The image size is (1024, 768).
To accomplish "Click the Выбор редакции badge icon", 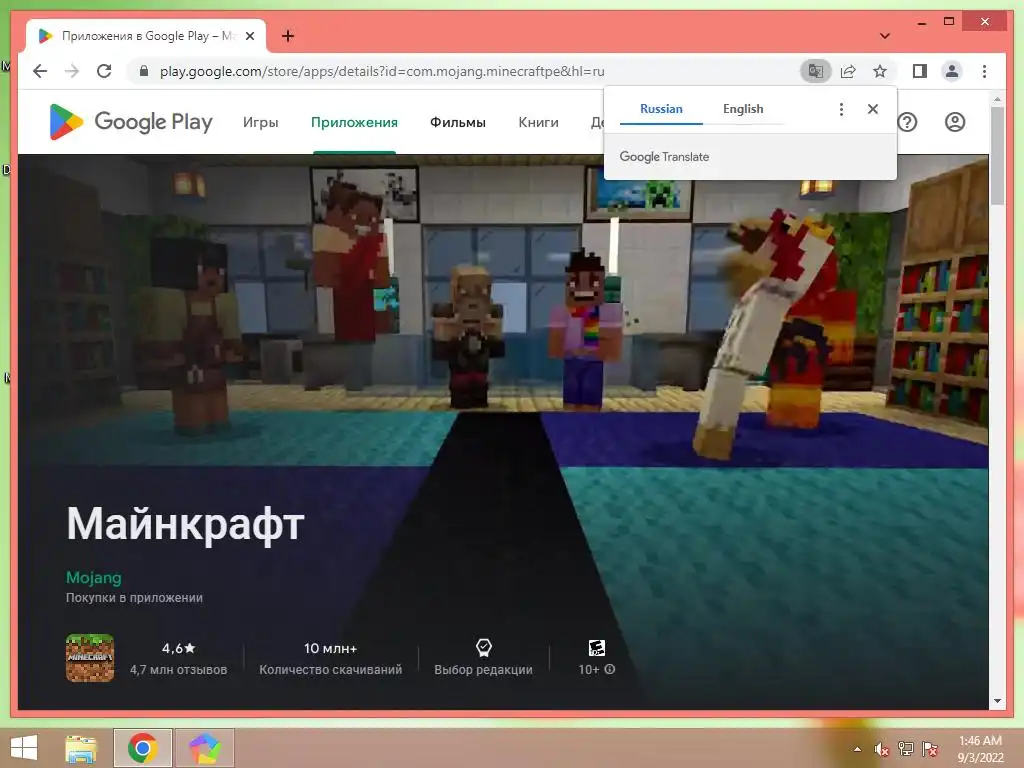I will click(x=483, y=647).
